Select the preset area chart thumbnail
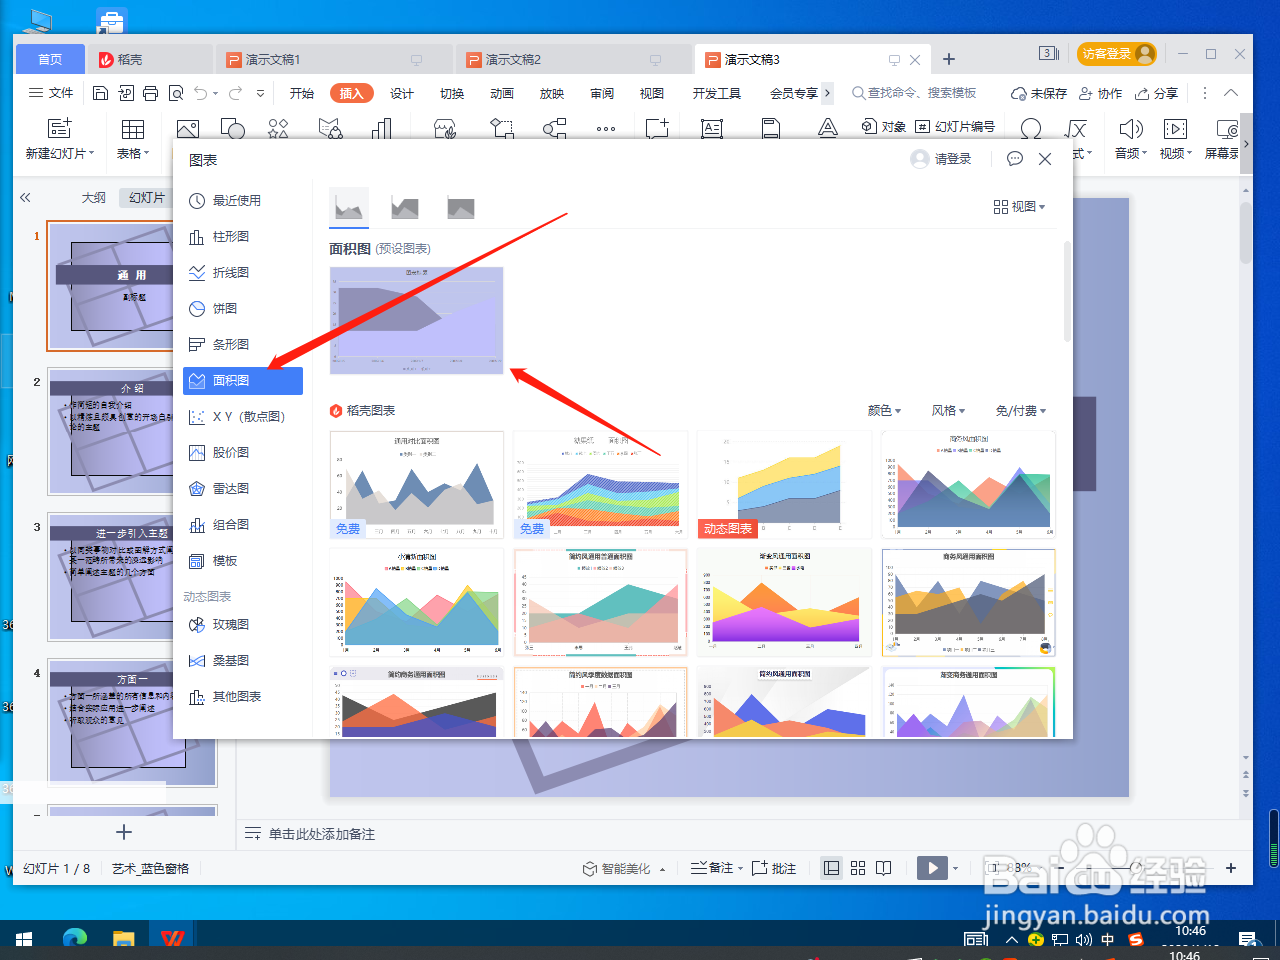The height and width of the screenshot is (960, 1280). 416,320
